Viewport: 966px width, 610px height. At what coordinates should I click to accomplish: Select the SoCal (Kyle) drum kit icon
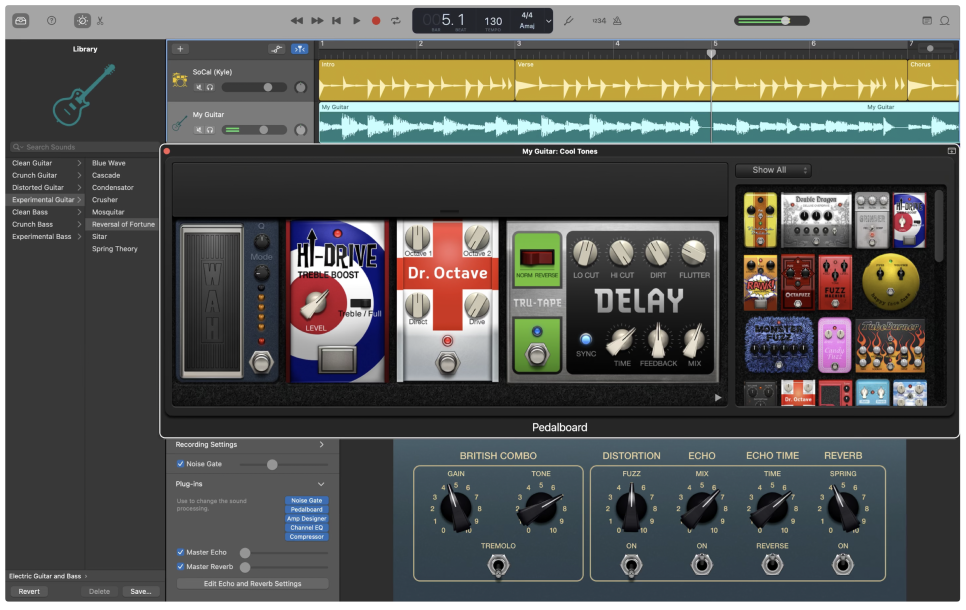coord(179,80)
